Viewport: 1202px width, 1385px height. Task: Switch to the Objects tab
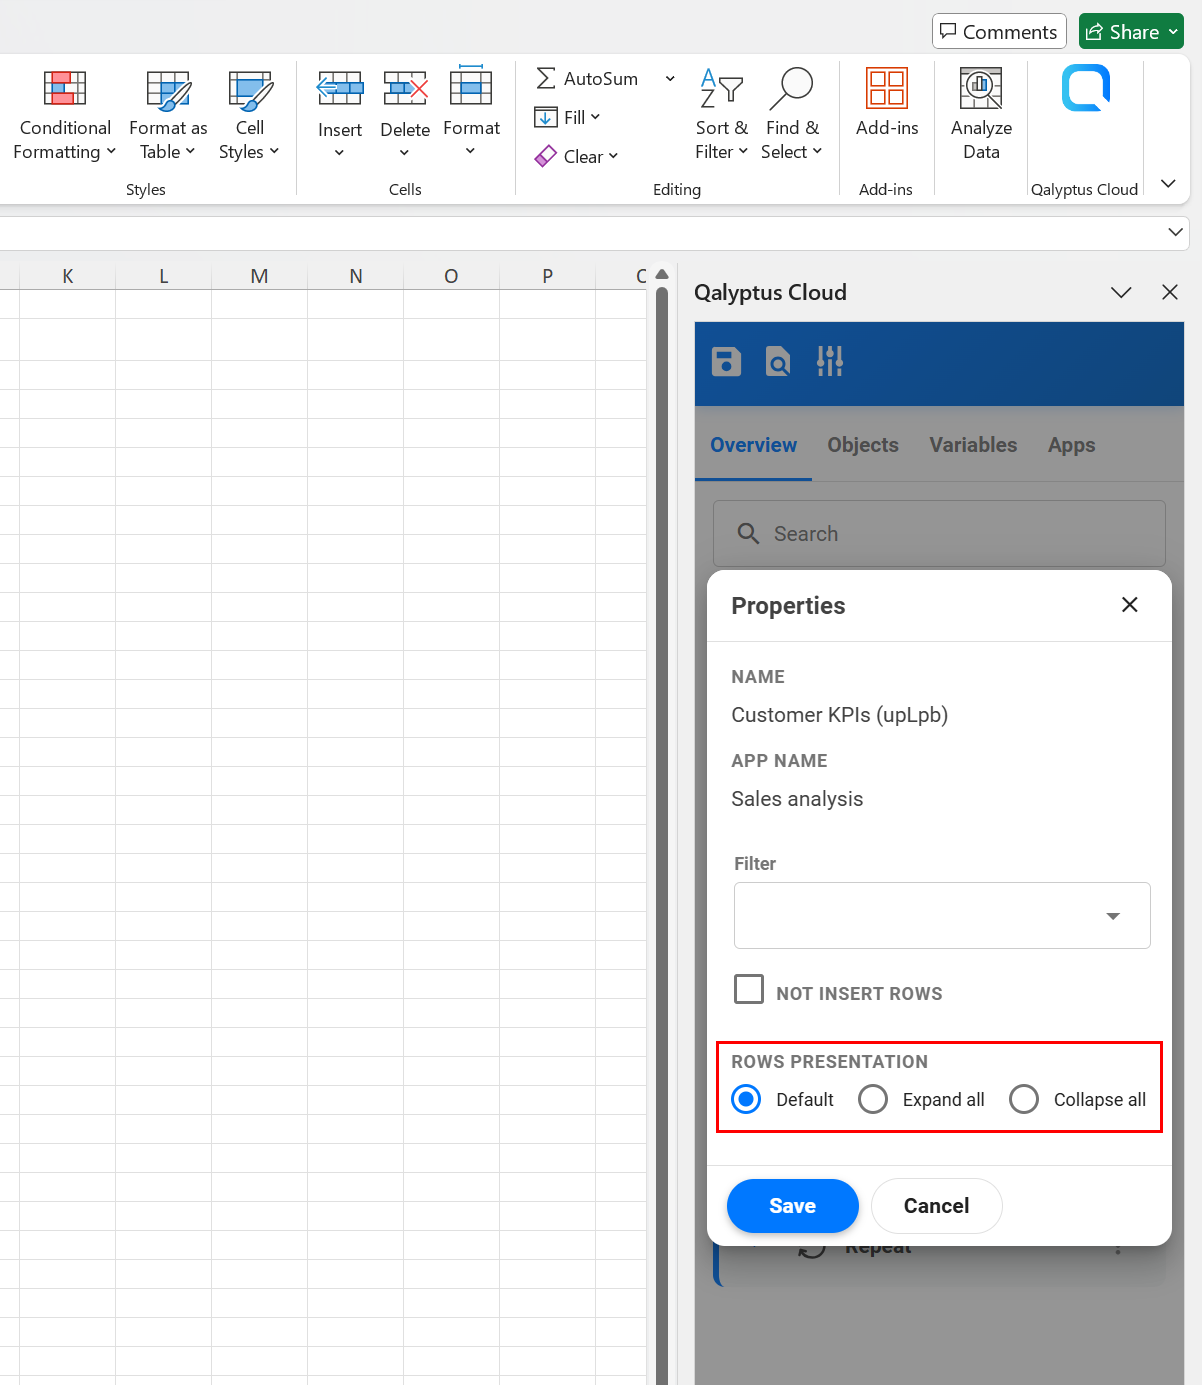pyautogui.click(x=862, y=445)
